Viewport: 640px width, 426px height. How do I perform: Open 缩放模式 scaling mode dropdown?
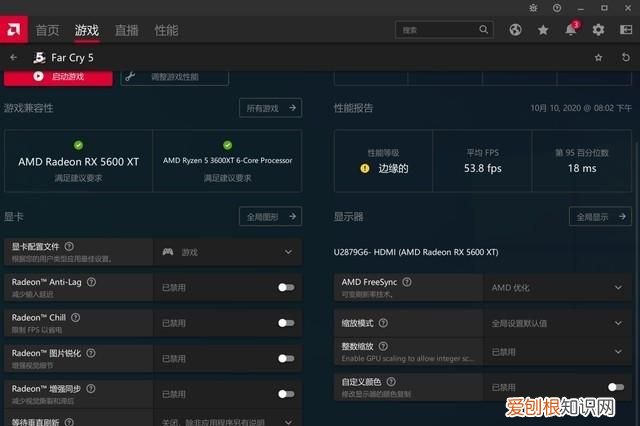[558, 323]
